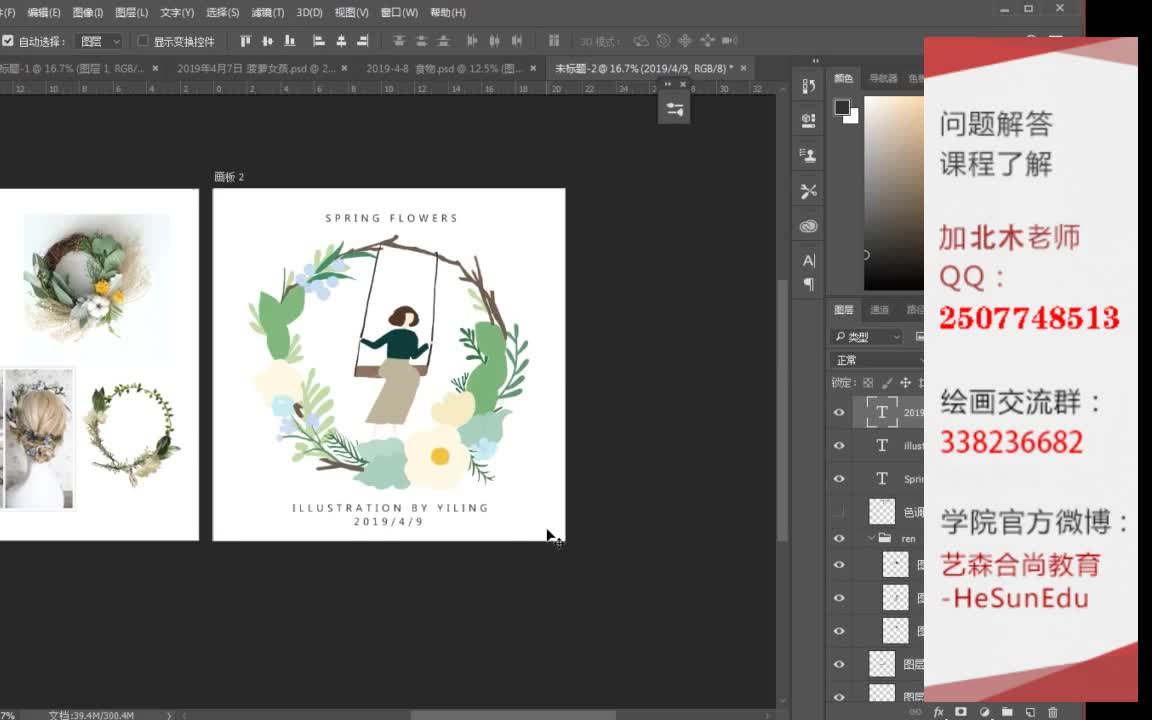The image size is (1152, 720).
Task: Click the 色调 adjustment layer thumbnail
Action: [x=881, y=511]
